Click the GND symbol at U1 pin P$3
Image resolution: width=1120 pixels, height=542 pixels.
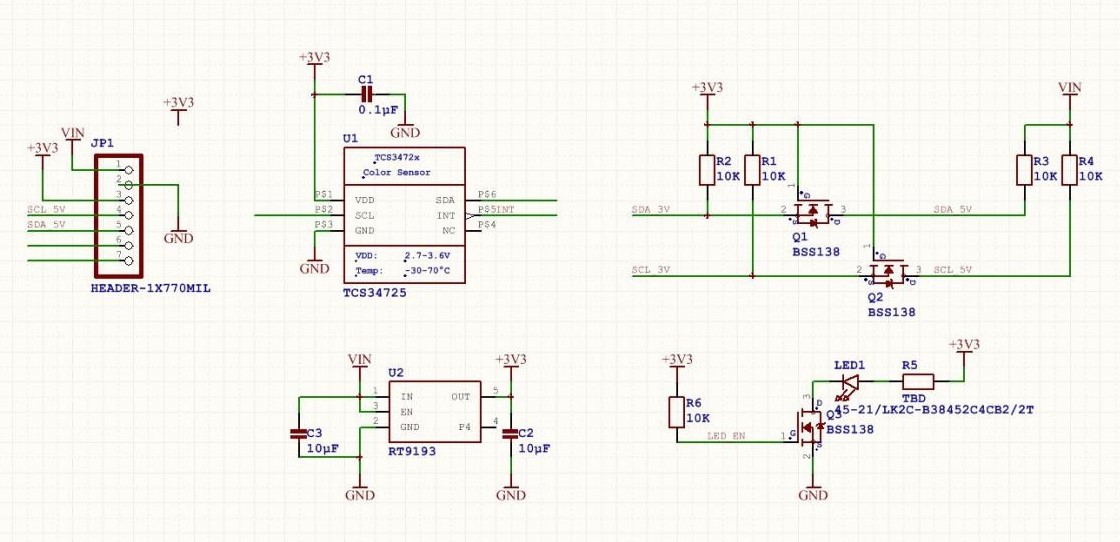pyautogui.click(x=314, y=267)
